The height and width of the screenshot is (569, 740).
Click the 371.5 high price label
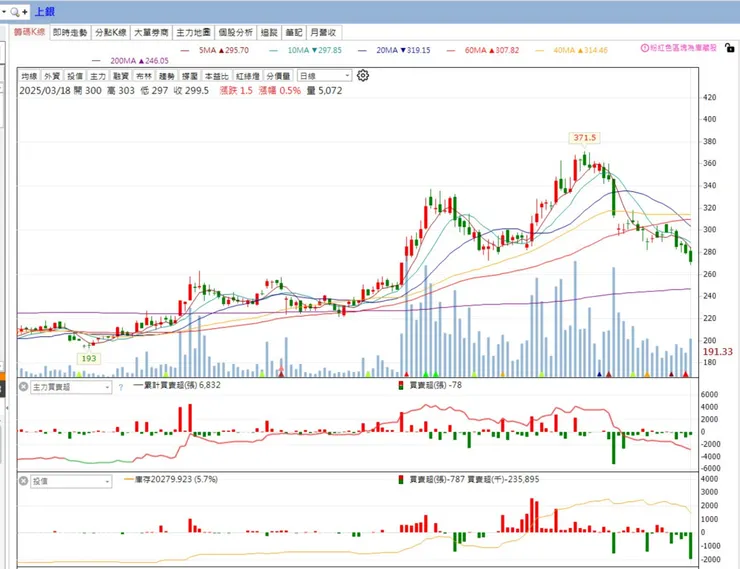(x=584, y=138)
